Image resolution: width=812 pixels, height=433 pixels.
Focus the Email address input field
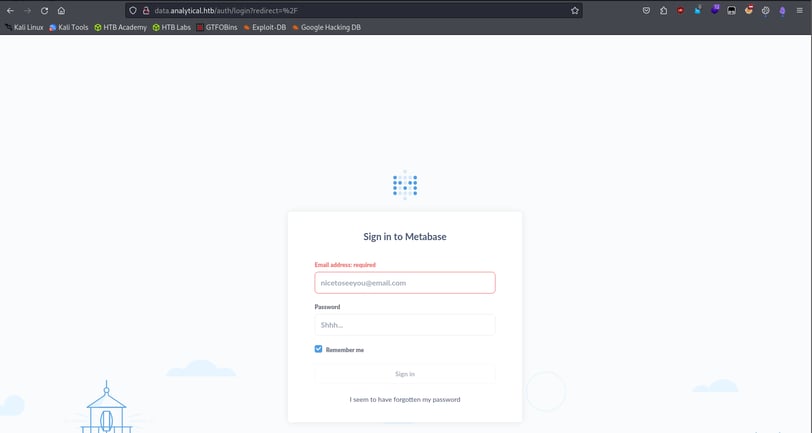coord(405,283)
